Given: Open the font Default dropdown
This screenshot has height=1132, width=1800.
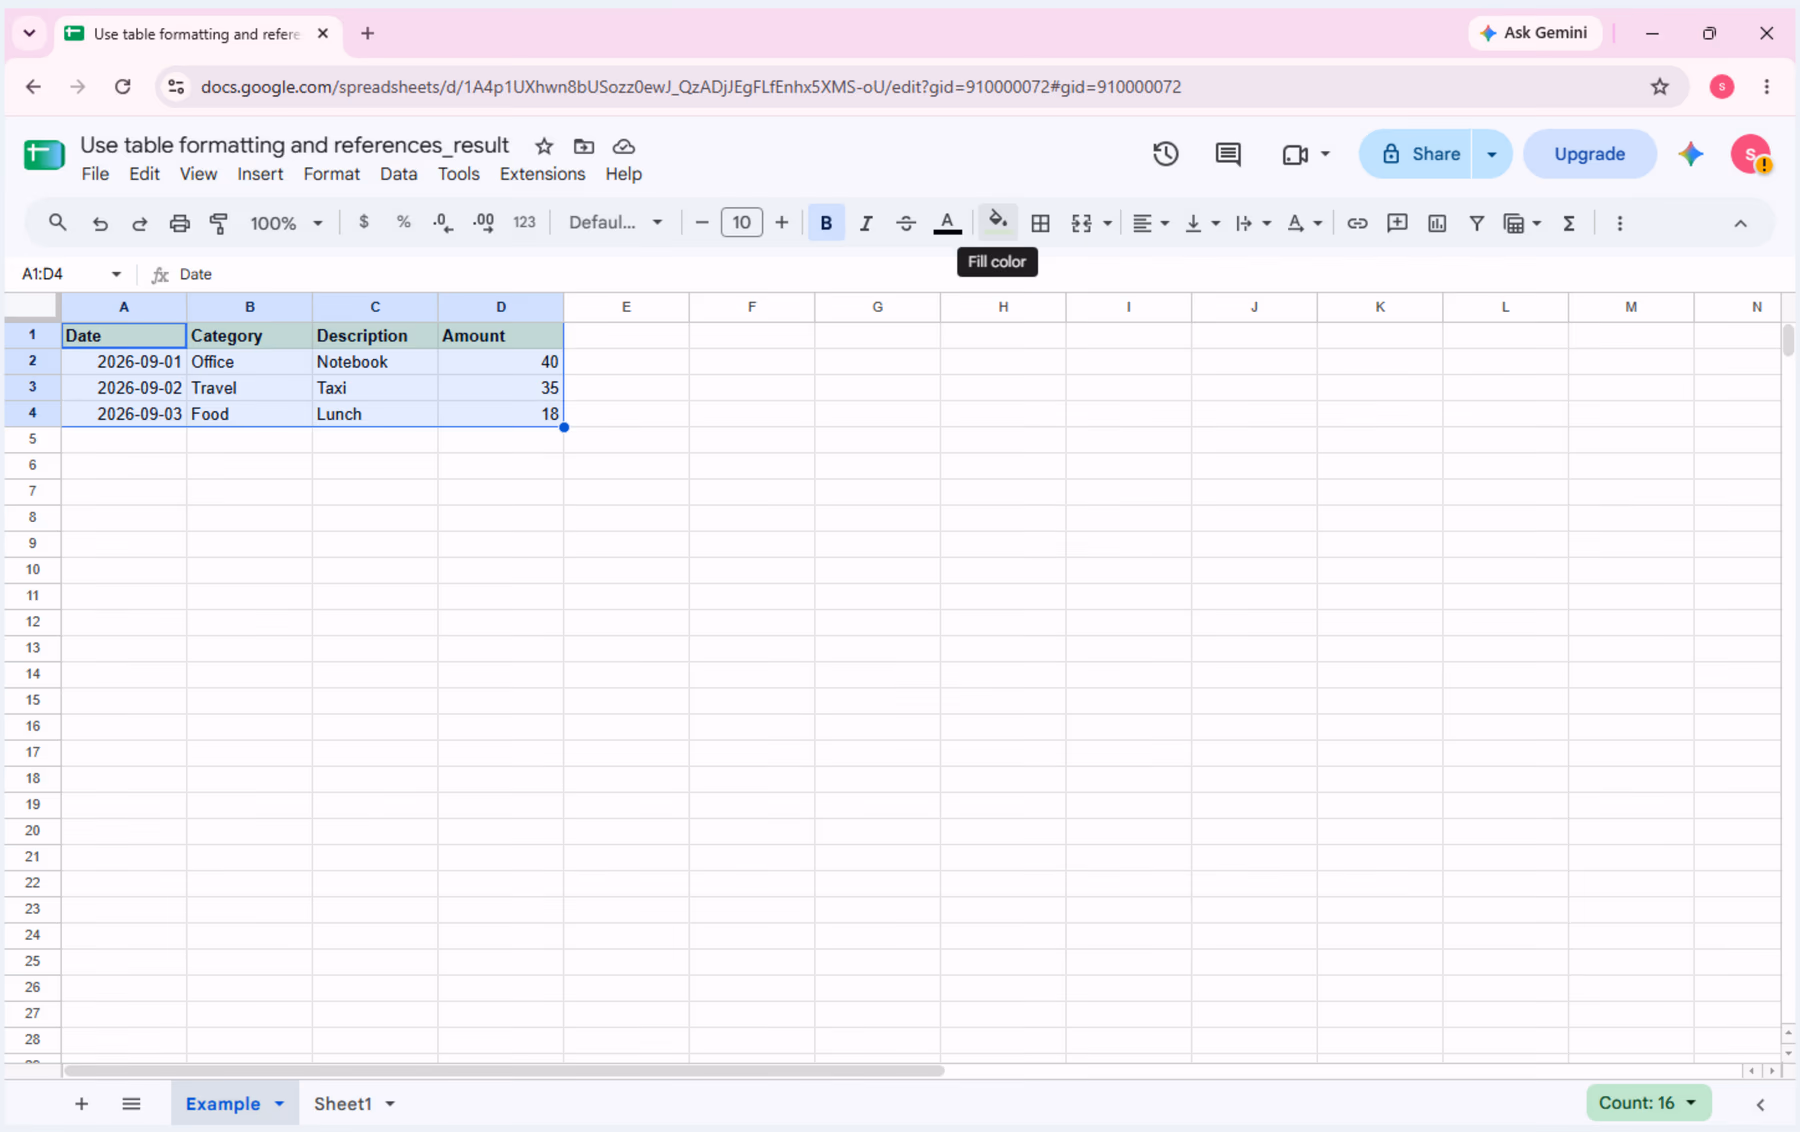Looking at the screenshot, I should tap(615, 222).
